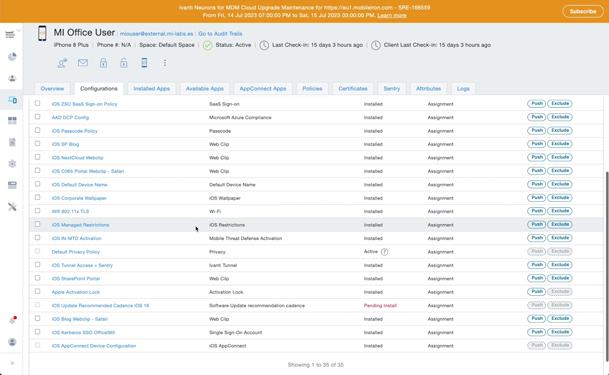Click the unlock device icon
609x375 pixels.
124,63
